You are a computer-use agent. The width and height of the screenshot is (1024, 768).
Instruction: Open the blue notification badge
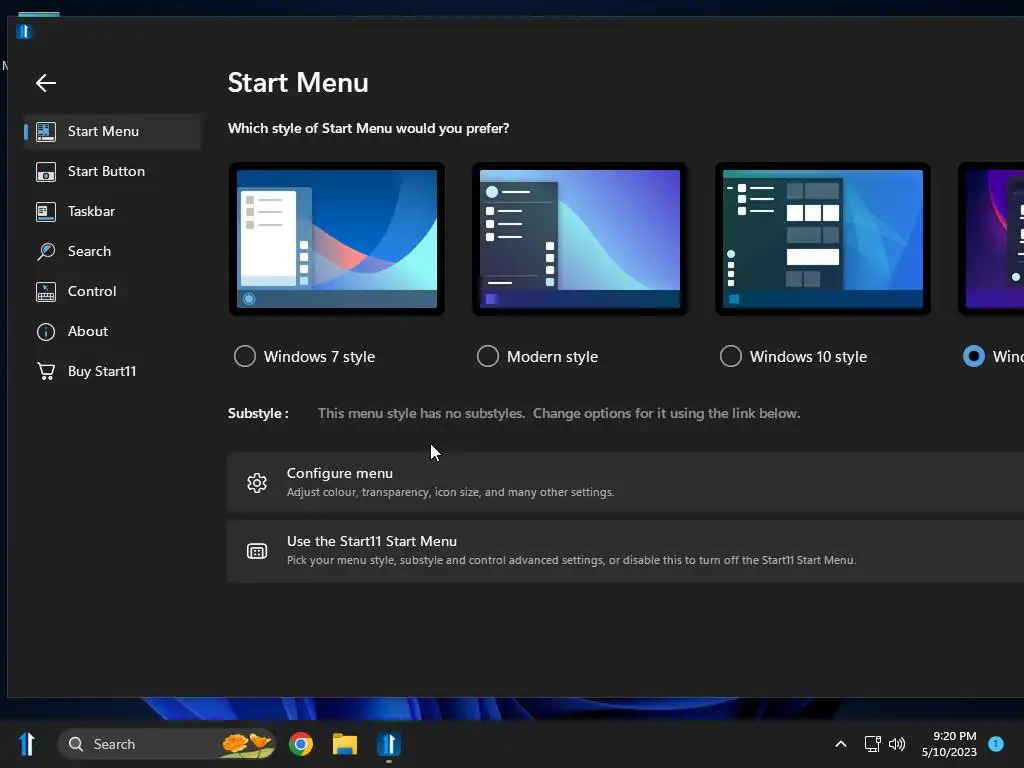coord(996,744)
